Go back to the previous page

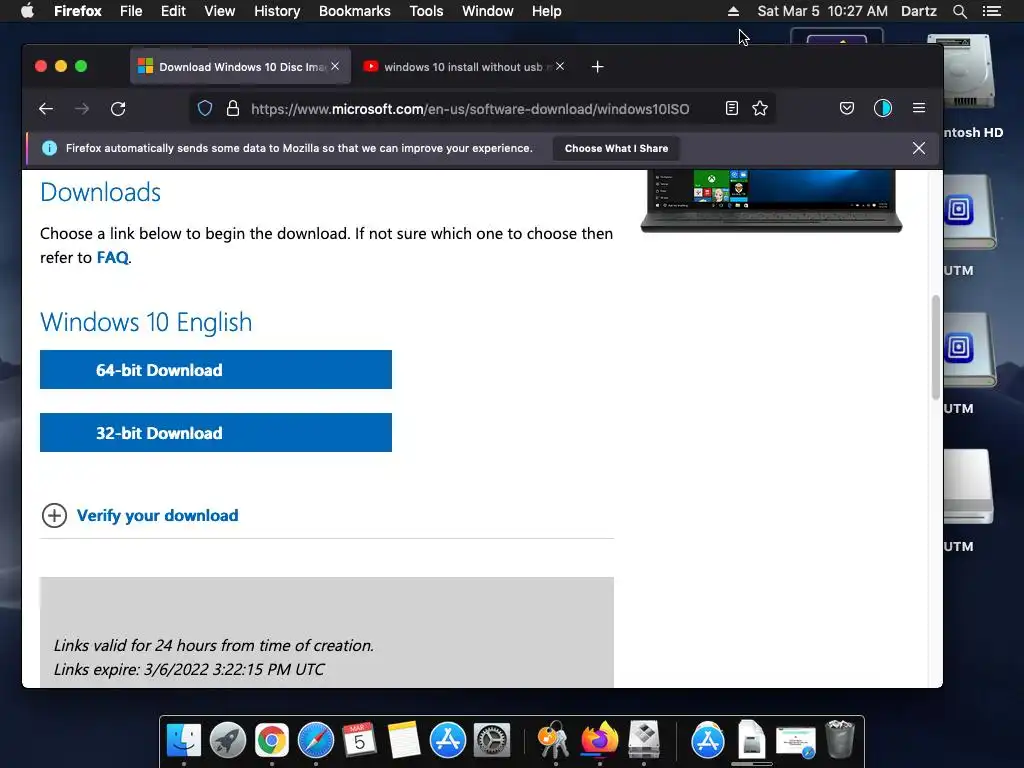pyautogui.click(x=46, y=108)
